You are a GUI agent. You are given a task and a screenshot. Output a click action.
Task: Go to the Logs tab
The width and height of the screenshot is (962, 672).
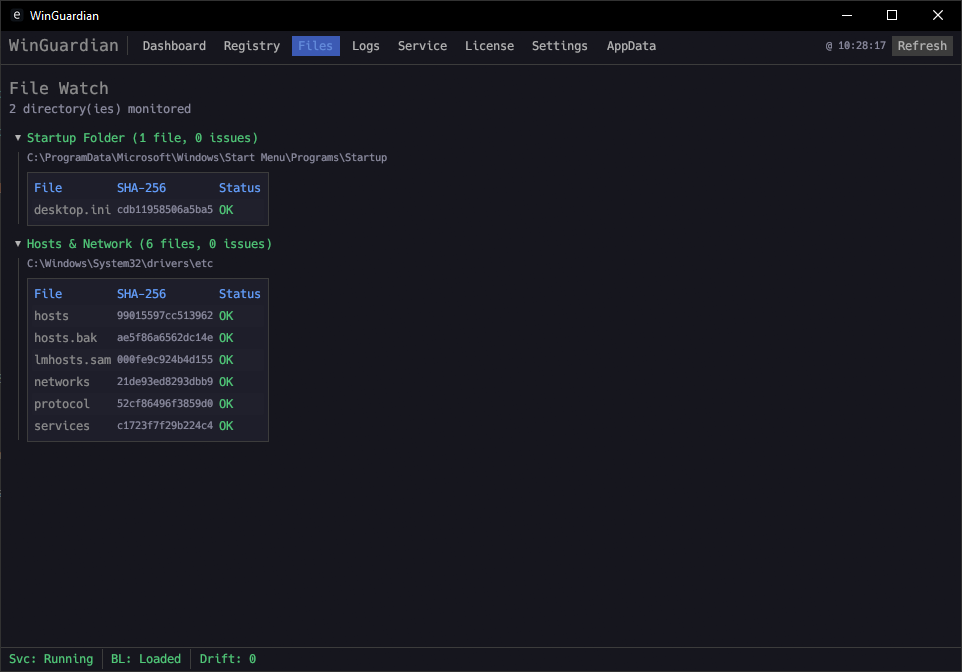click(365, 46)
